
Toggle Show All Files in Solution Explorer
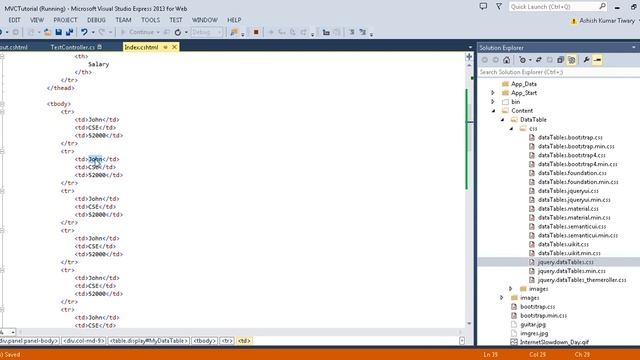(x=571, y=60)
